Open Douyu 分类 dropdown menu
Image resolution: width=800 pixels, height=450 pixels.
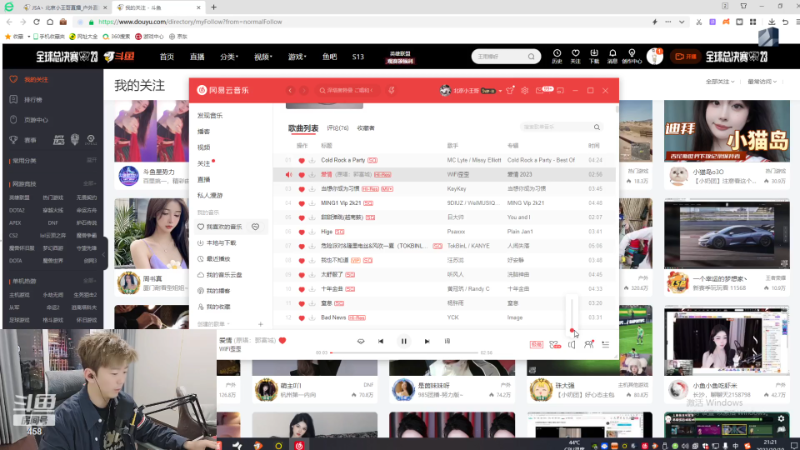[229, 57]
